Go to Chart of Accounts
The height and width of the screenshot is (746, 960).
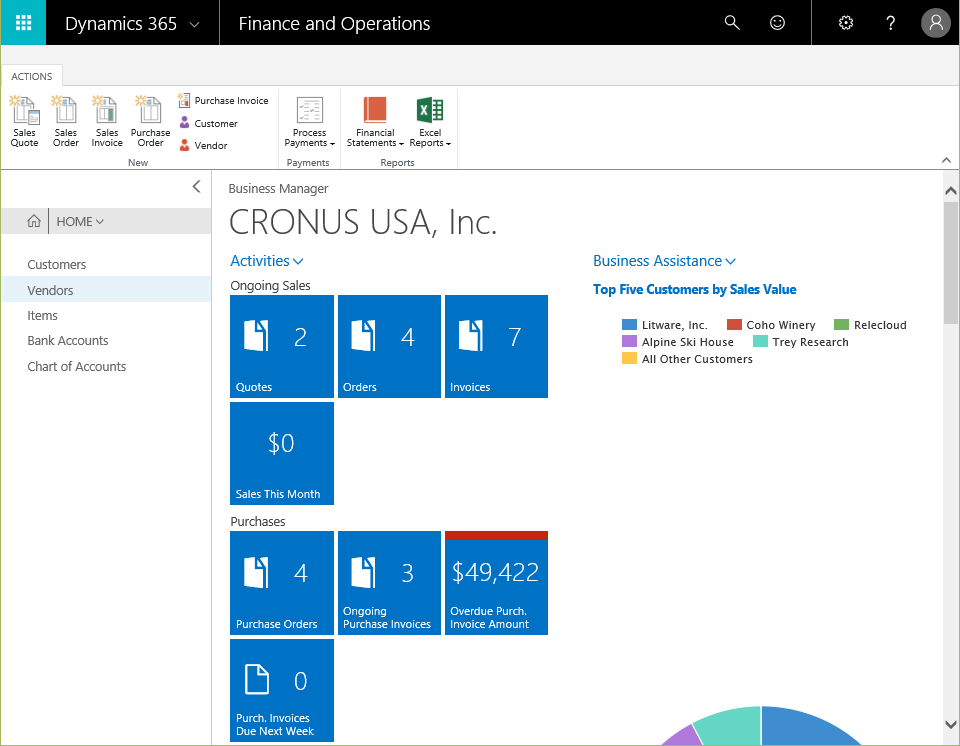click(77, 366)
